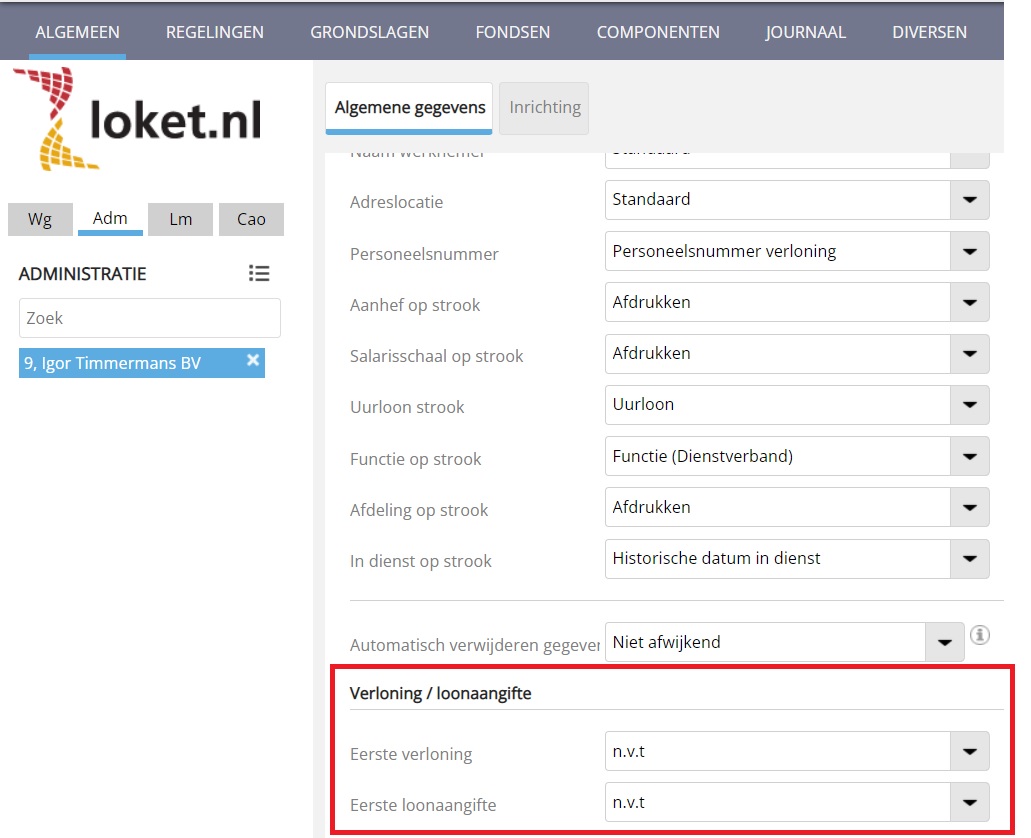
Task: Click the Wg level button
Action: [x=40, y=219]
